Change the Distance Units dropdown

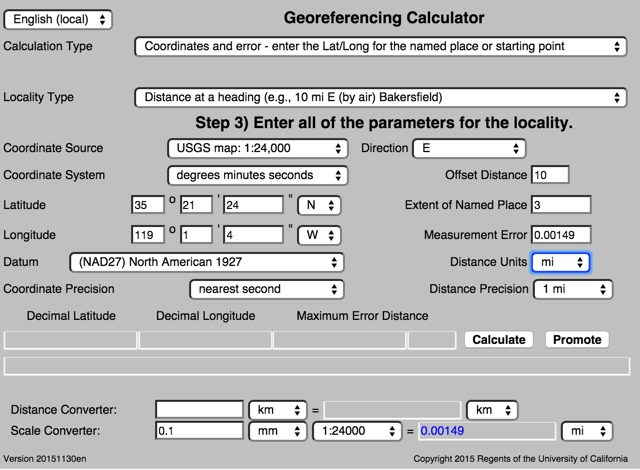click(x=560, y=262)
